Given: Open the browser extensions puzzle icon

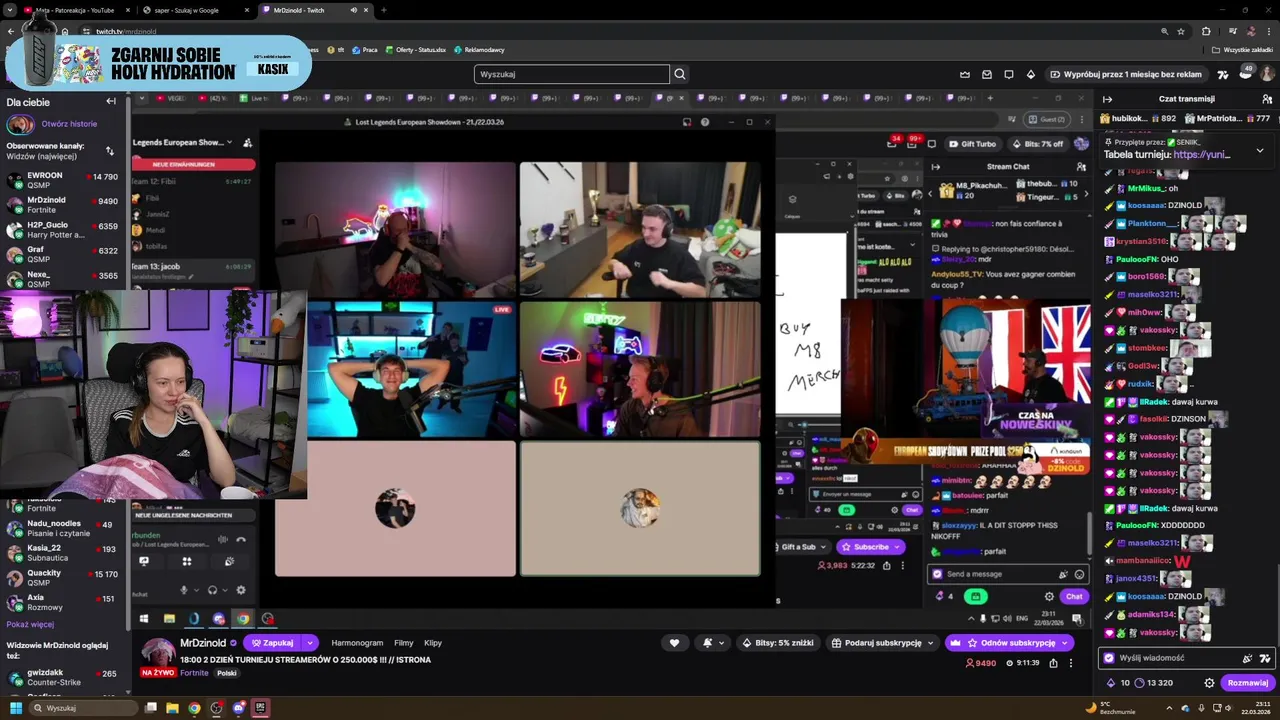Looking at the screenshot, I should tap(1206, 31).
